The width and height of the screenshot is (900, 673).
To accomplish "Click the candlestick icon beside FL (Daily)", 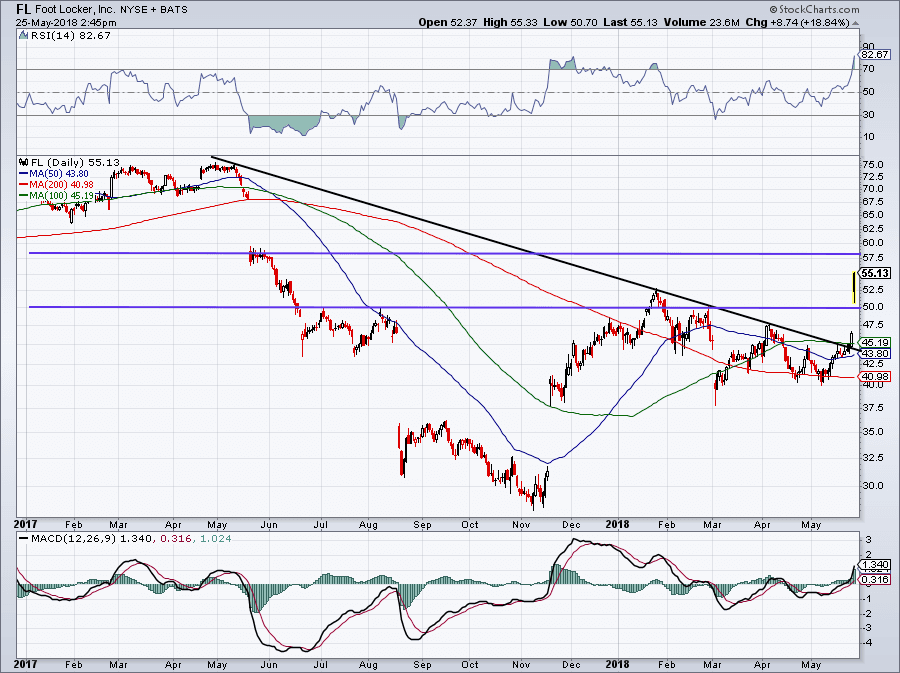I will 24,162.
